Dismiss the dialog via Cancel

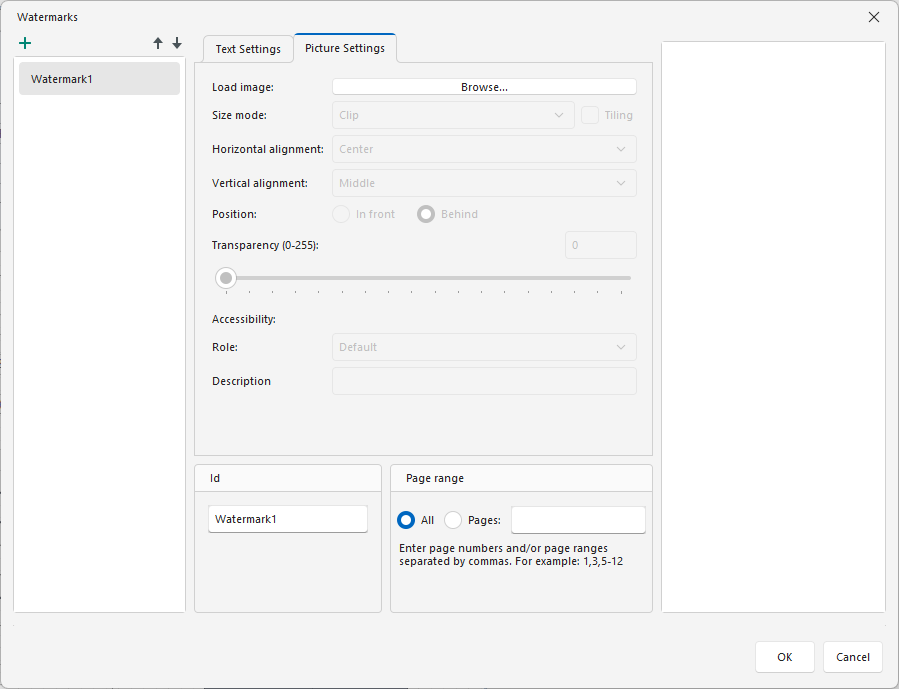pos(852,657)
